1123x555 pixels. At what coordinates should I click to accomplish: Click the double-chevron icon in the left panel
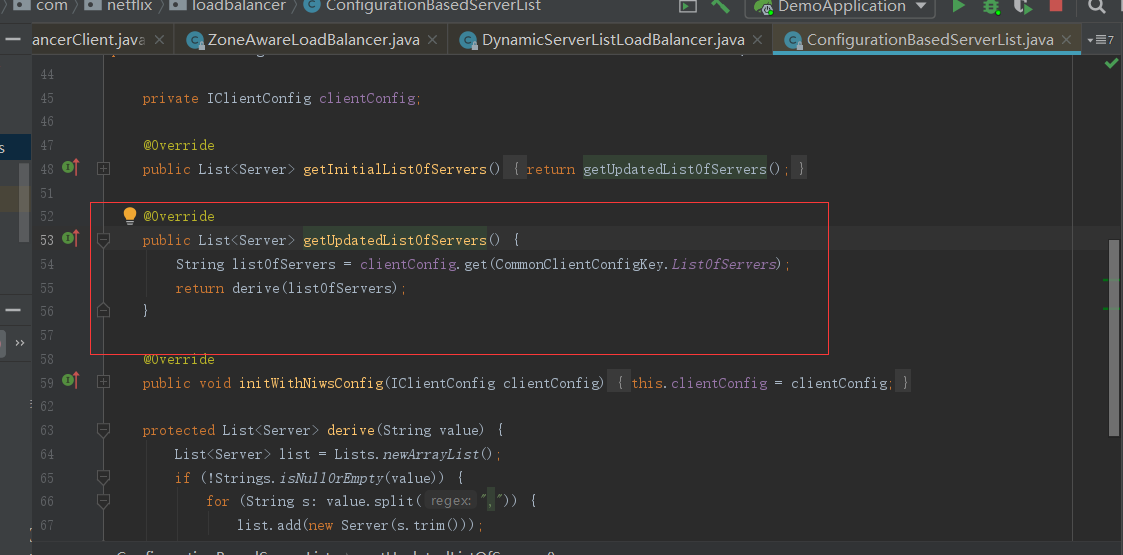coord(19,343)
